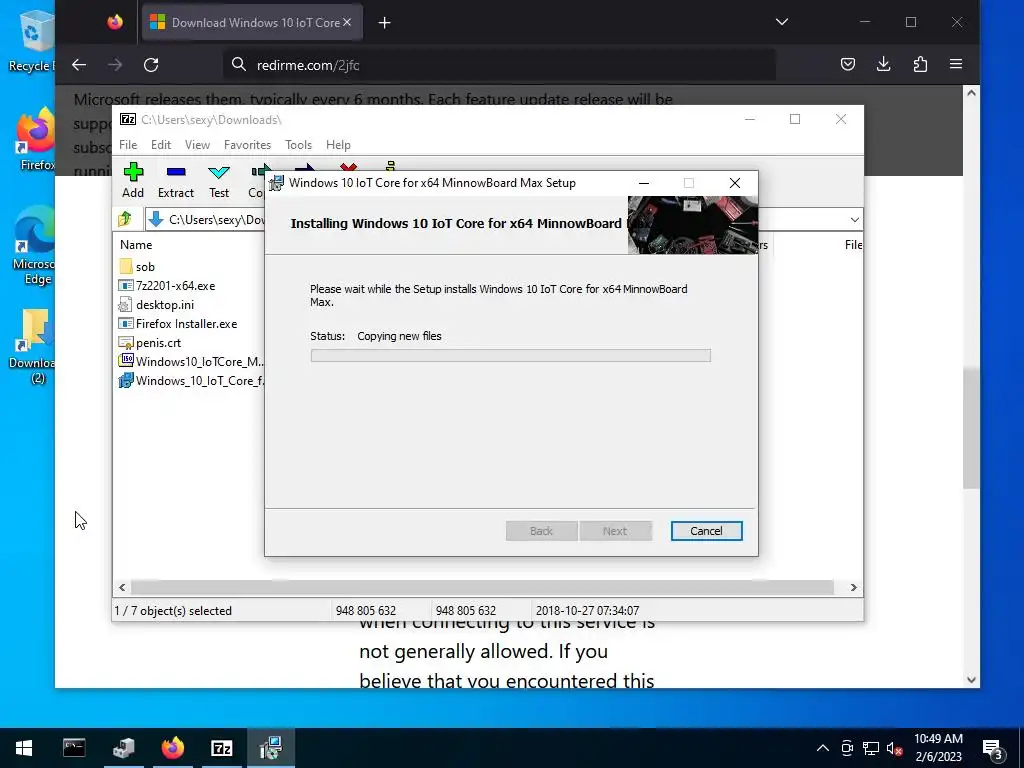Select the Download Windows 10 IoT Core tab

(252, 22)
